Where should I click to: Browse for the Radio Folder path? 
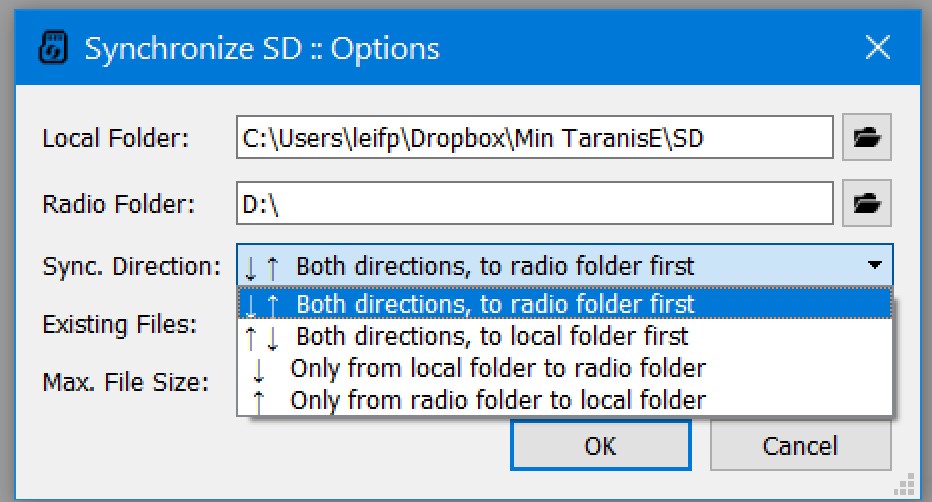866,204
